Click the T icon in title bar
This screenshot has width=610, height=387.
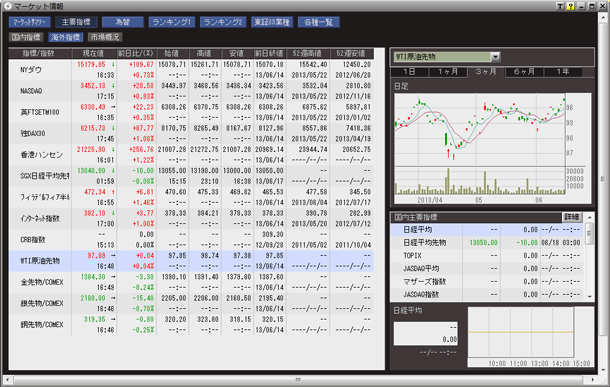(560, 6)
